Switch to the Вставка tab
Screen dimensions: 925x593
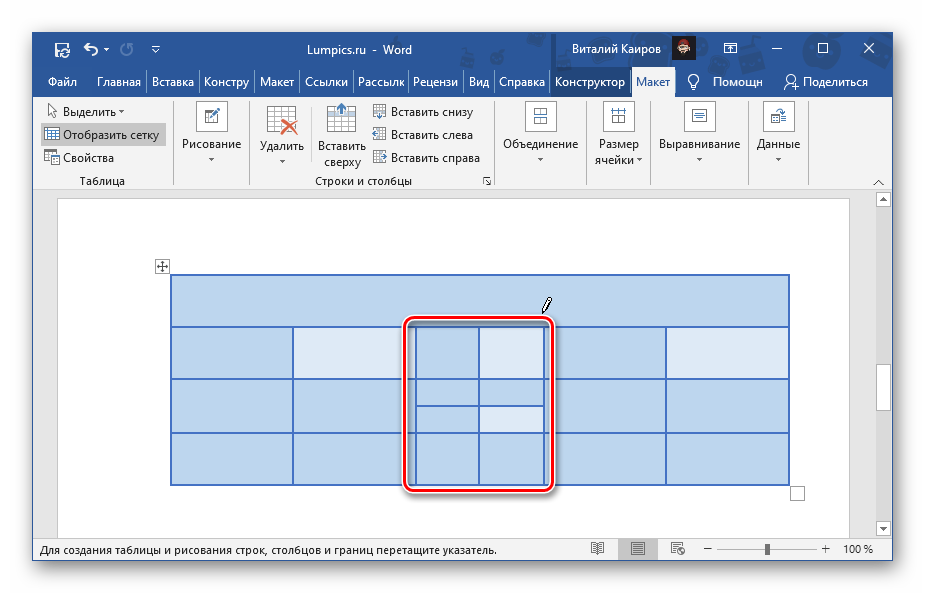click(x=173, y=82)
